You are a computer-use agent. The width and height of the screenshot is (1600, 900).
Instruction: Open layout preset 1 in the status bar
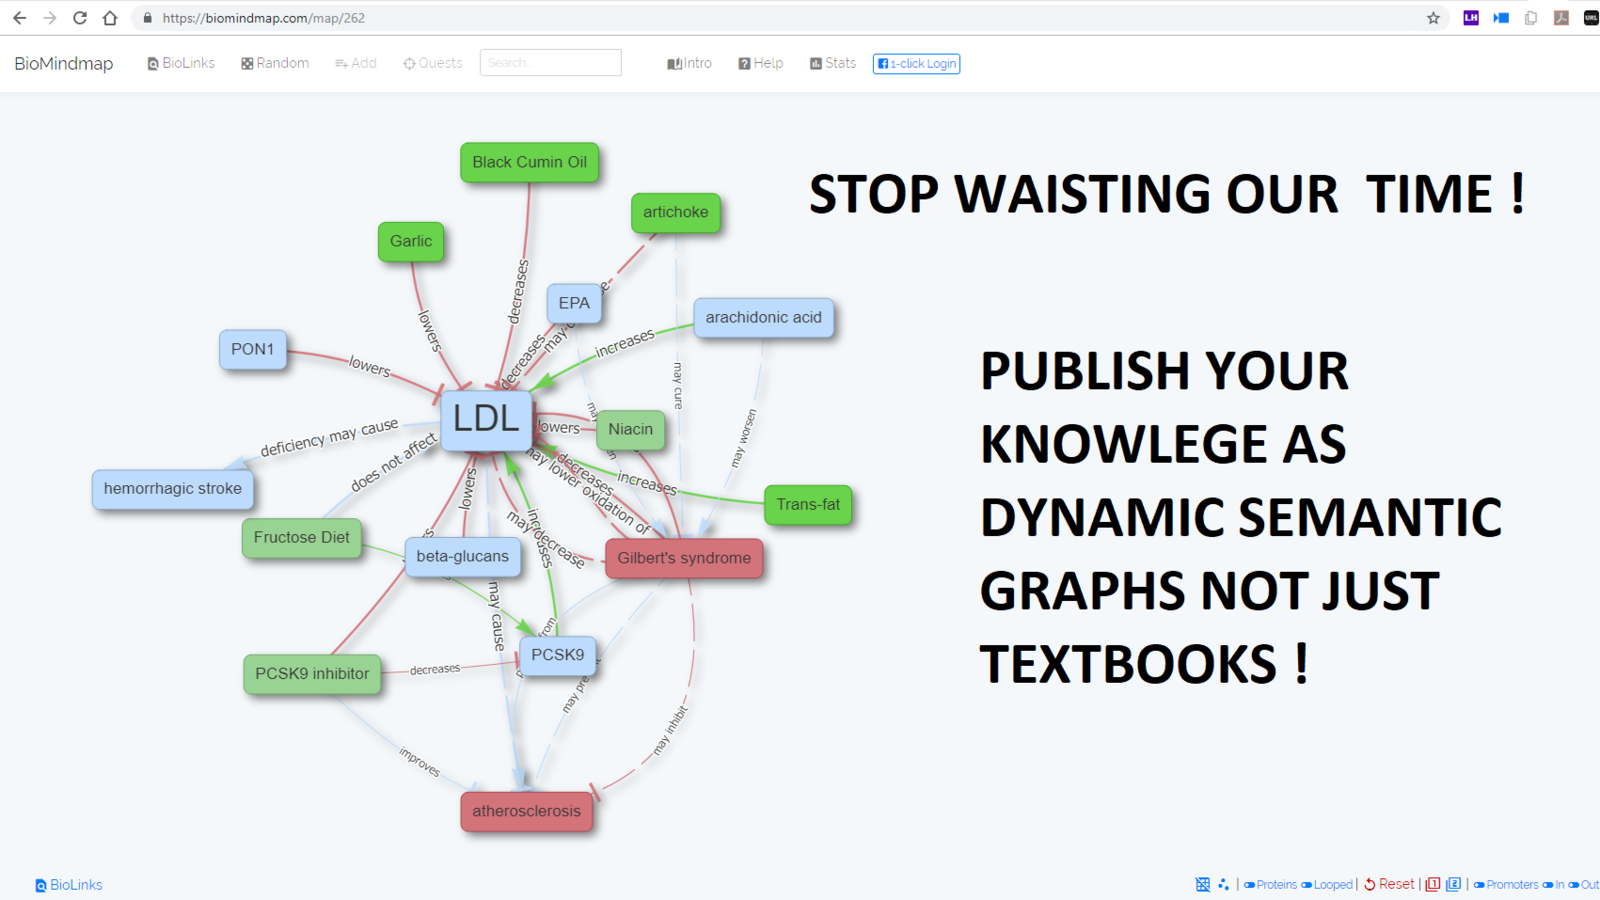click(x=1431, y=884)
